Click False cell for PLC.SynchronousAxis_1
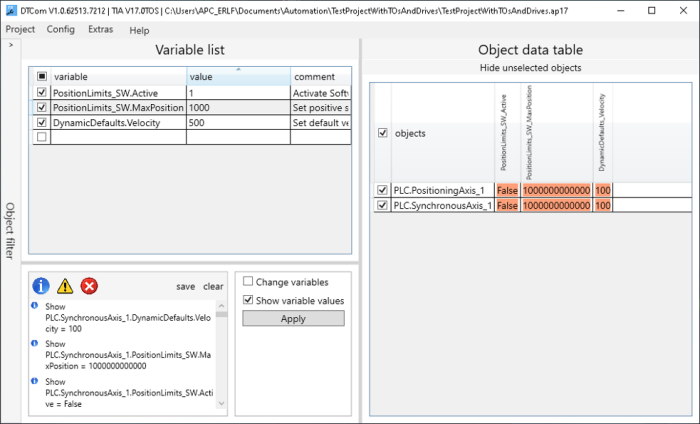The width and height of the screenshot is (700, 424). (x=508, y=206)
